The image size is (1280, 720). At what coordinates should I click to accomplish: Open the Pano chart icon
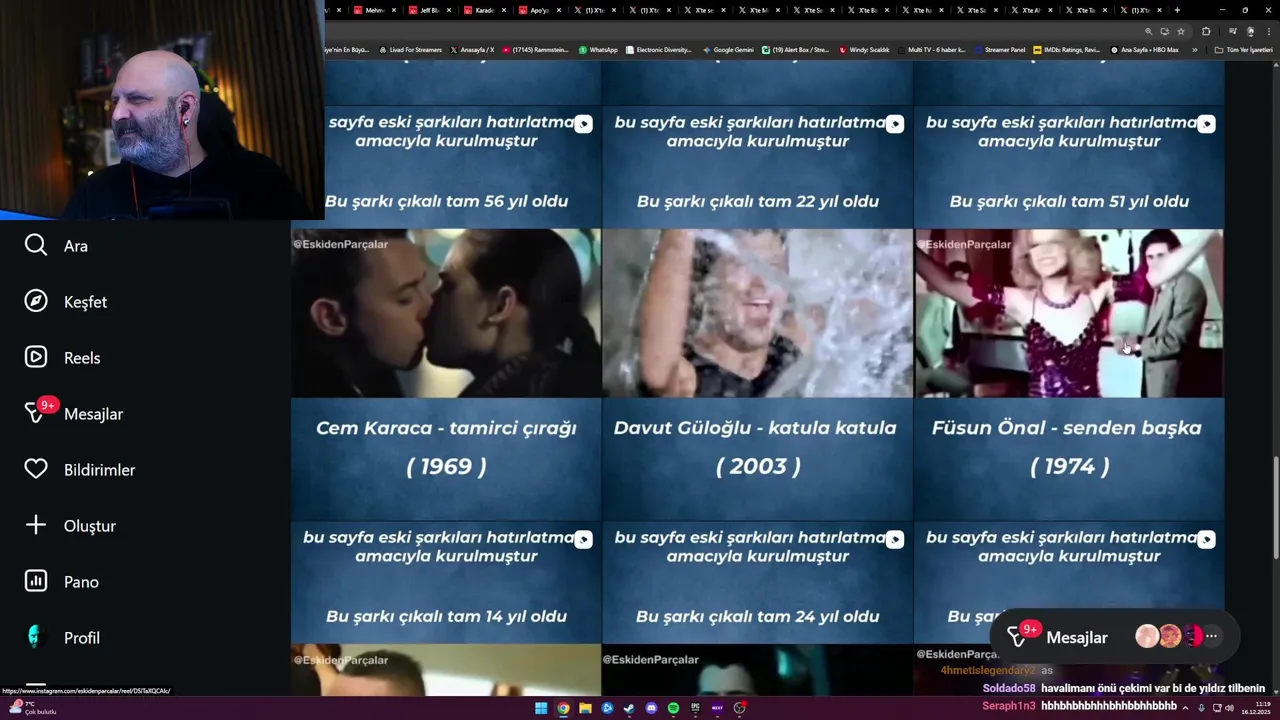[x=36, y=581]
